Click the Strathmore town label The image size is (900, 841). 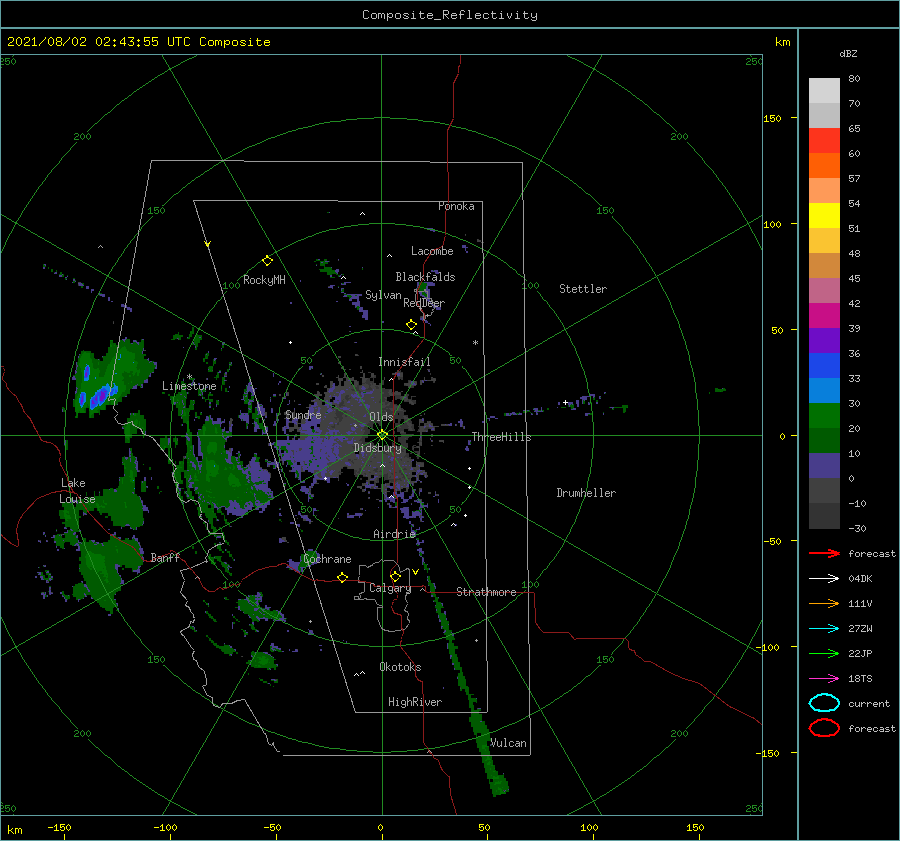(486, 592)
